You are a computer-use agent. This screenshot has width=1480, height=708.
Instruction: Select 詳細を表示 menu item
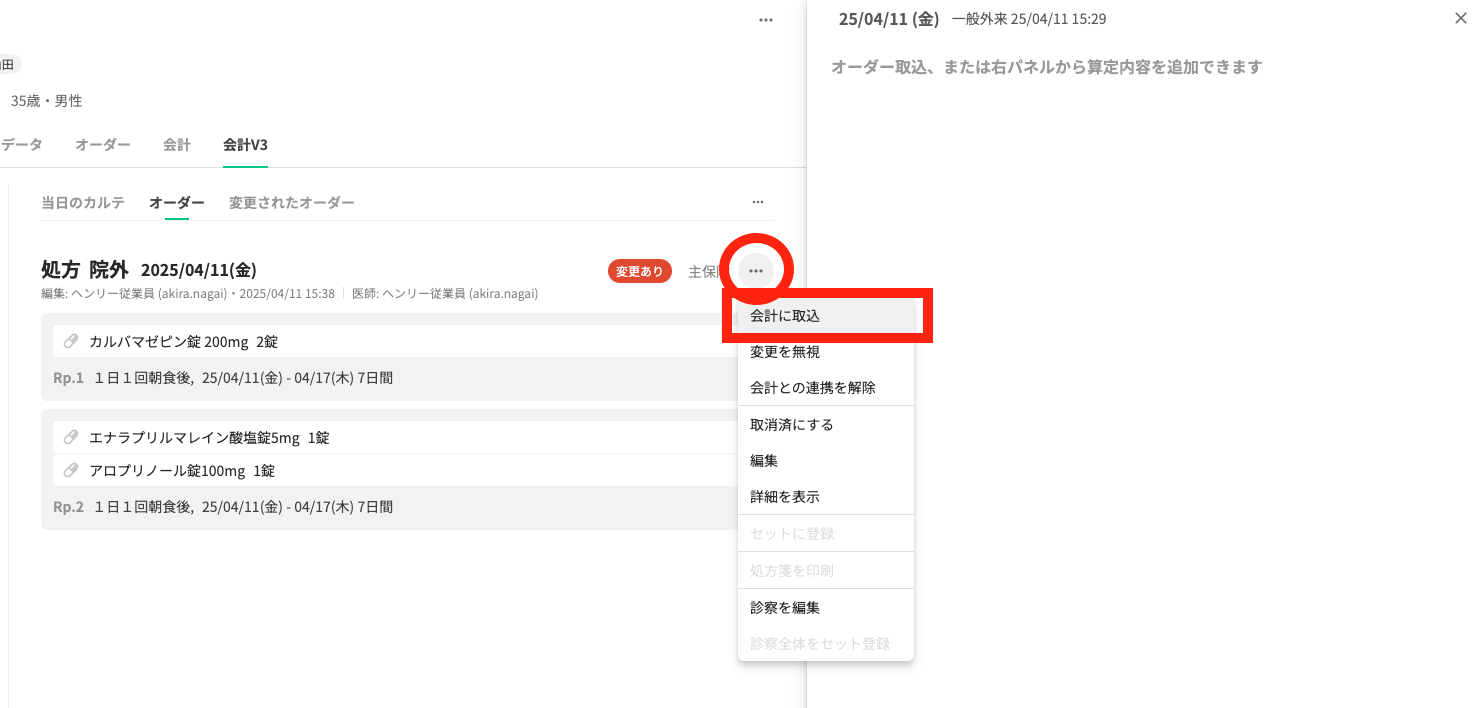[826, 497]
